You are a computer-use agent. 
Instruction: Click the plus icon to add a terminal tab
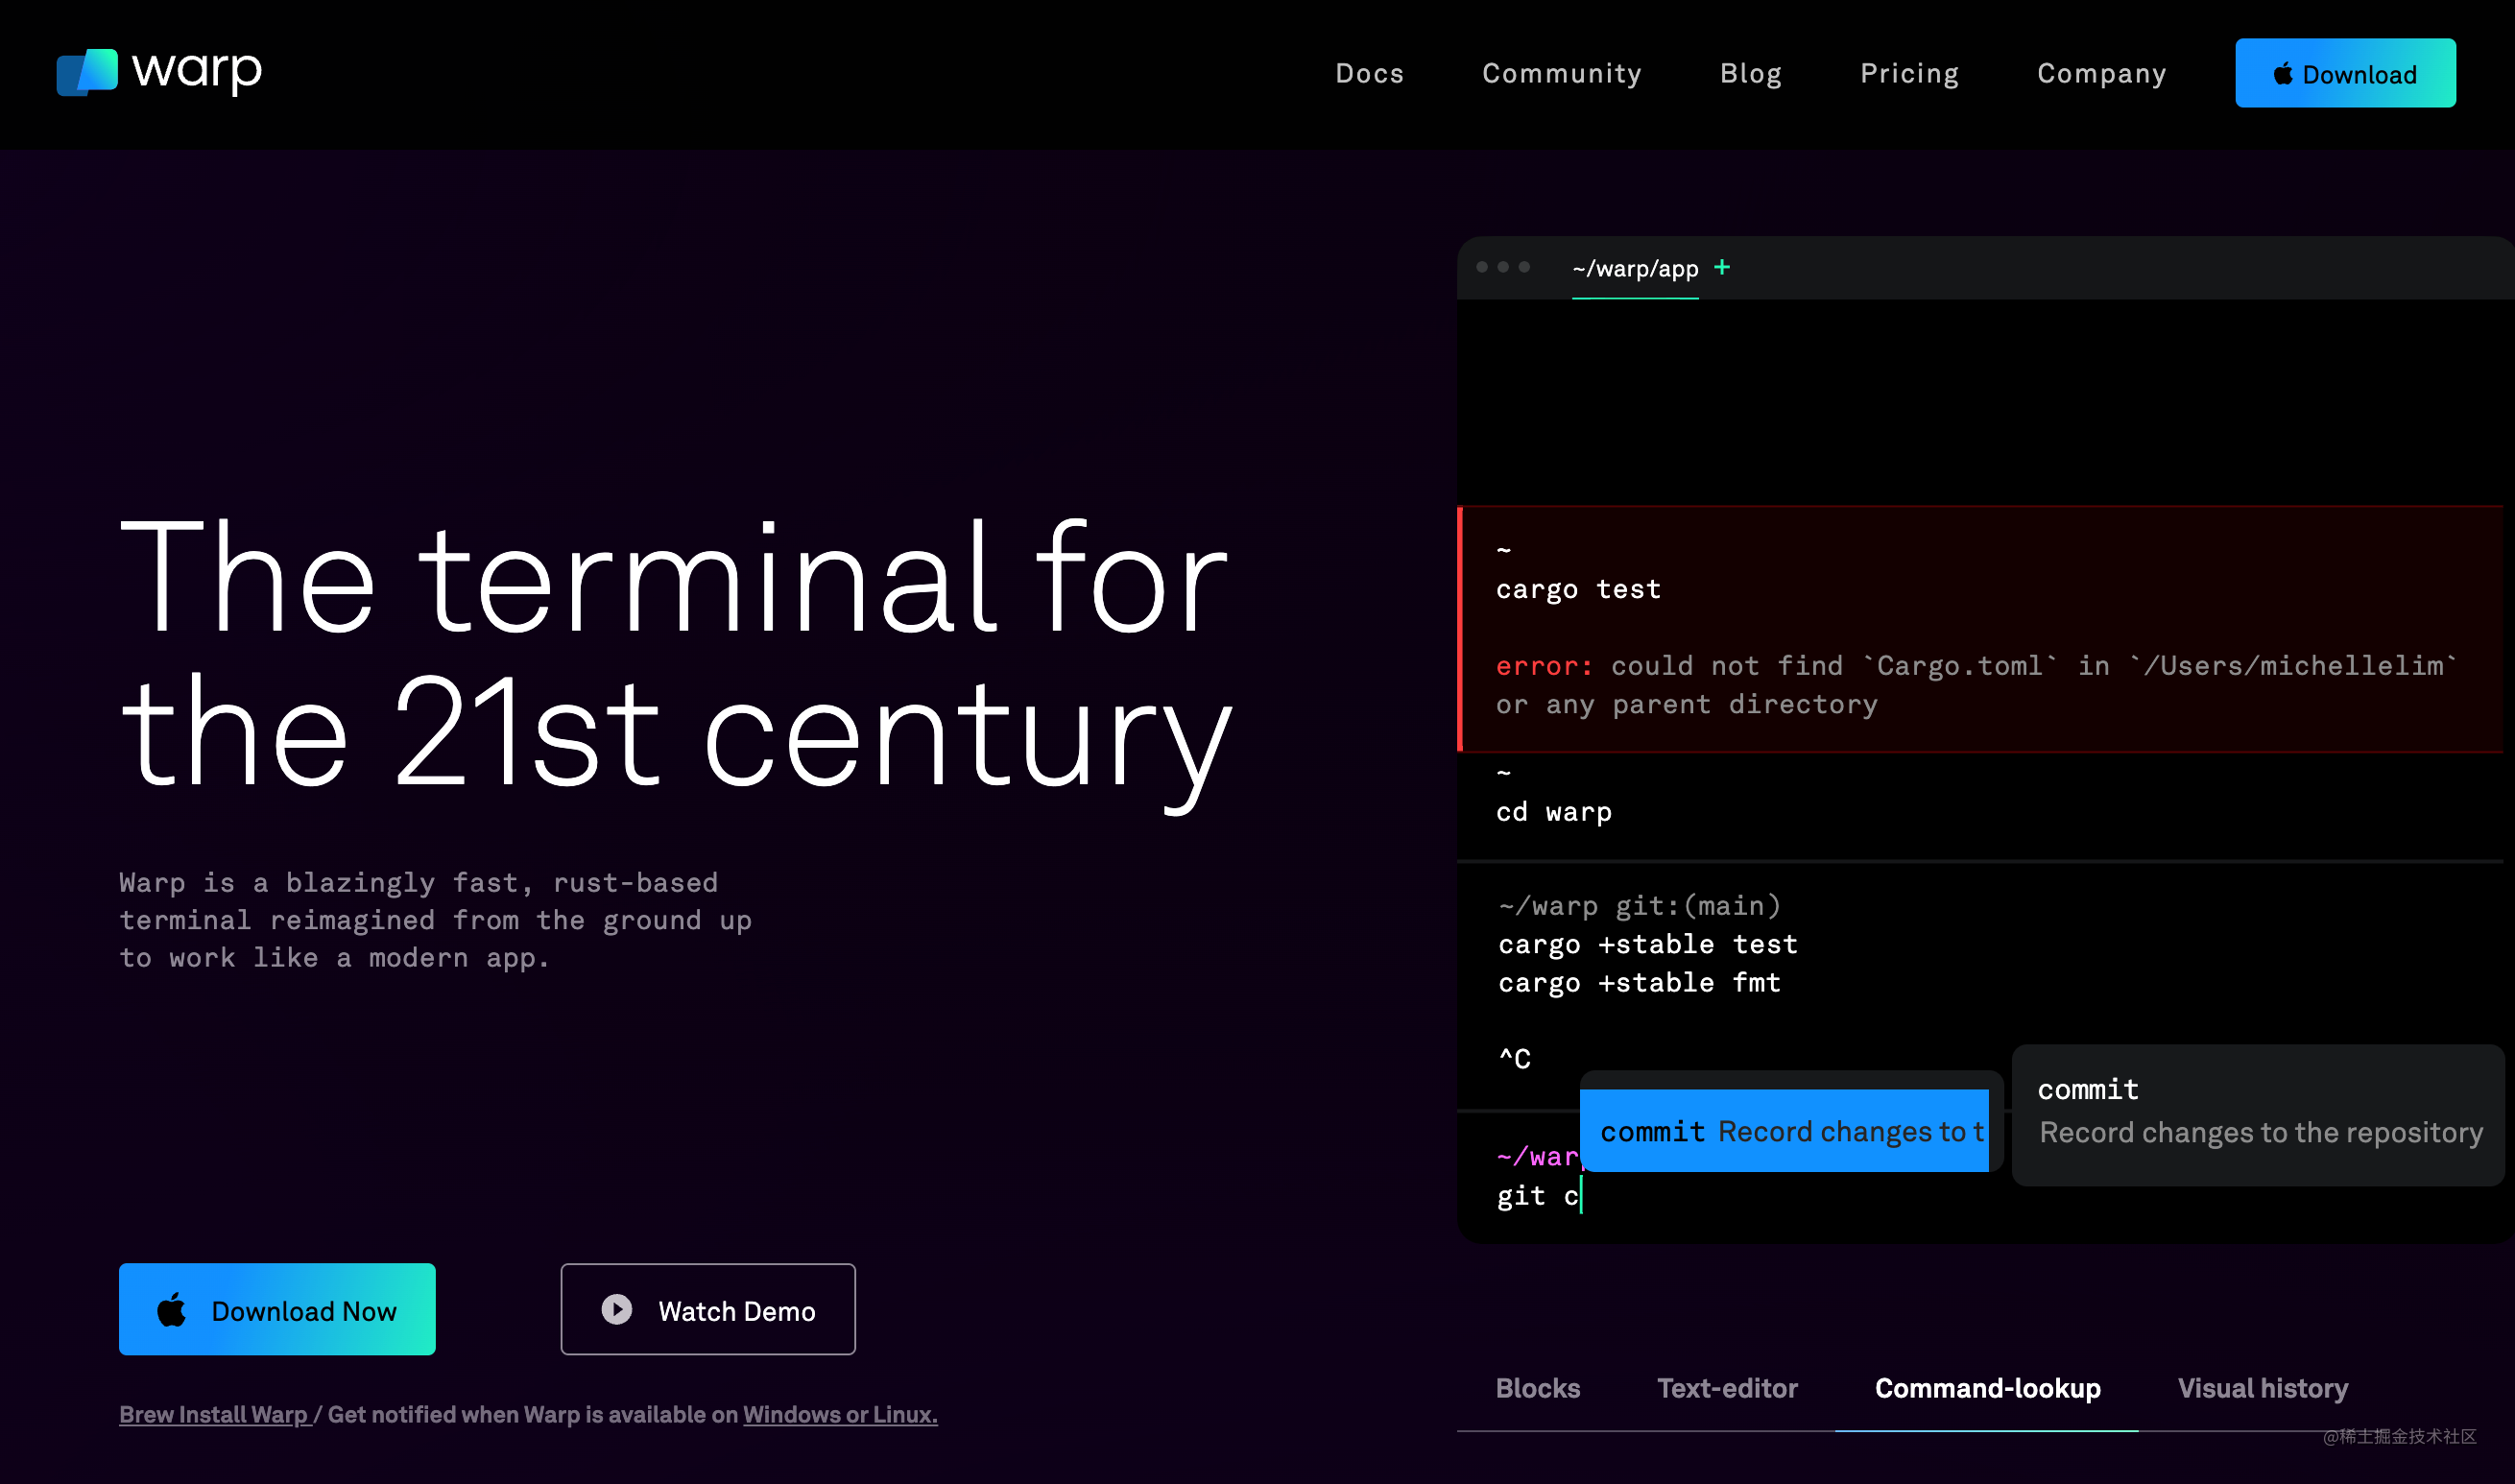coord(1722,267)
